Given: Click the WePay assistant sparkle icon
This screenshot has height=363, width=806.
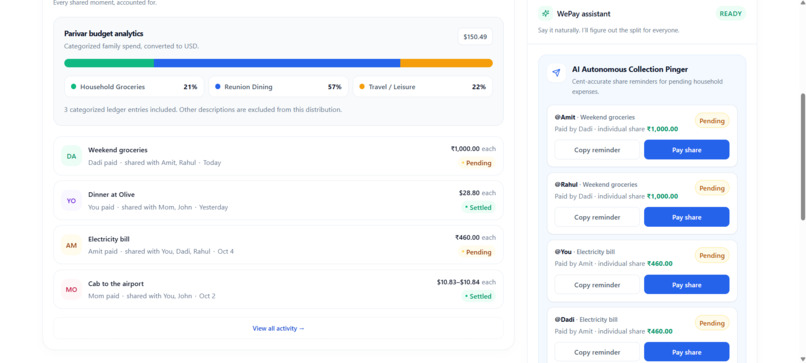Looking at the screenshot, I should click(545, 13).
